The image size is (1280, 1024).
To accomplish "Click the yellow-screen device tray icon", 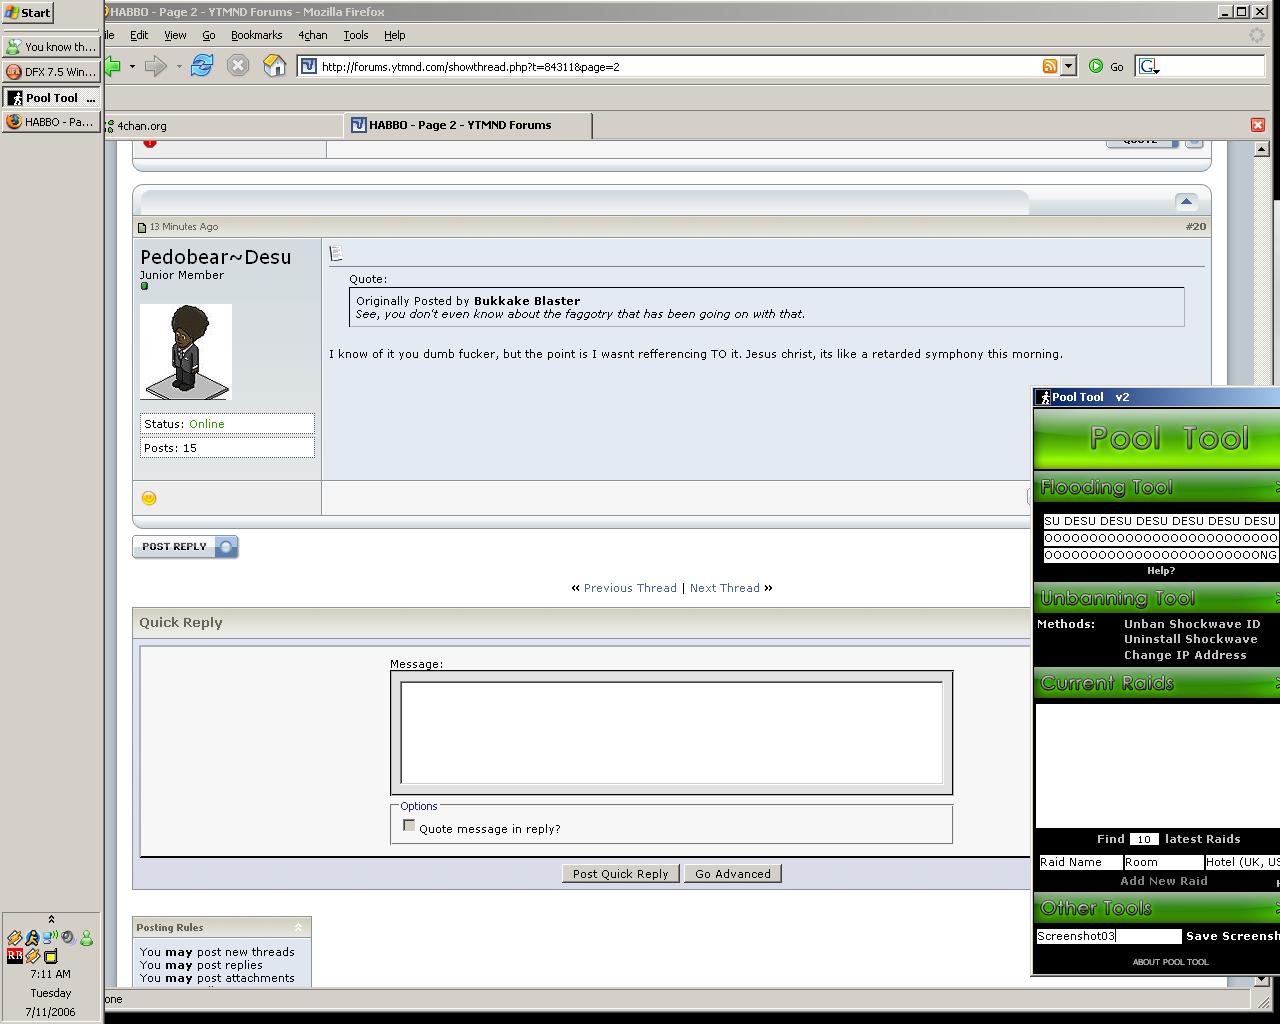I will point(50,956).
